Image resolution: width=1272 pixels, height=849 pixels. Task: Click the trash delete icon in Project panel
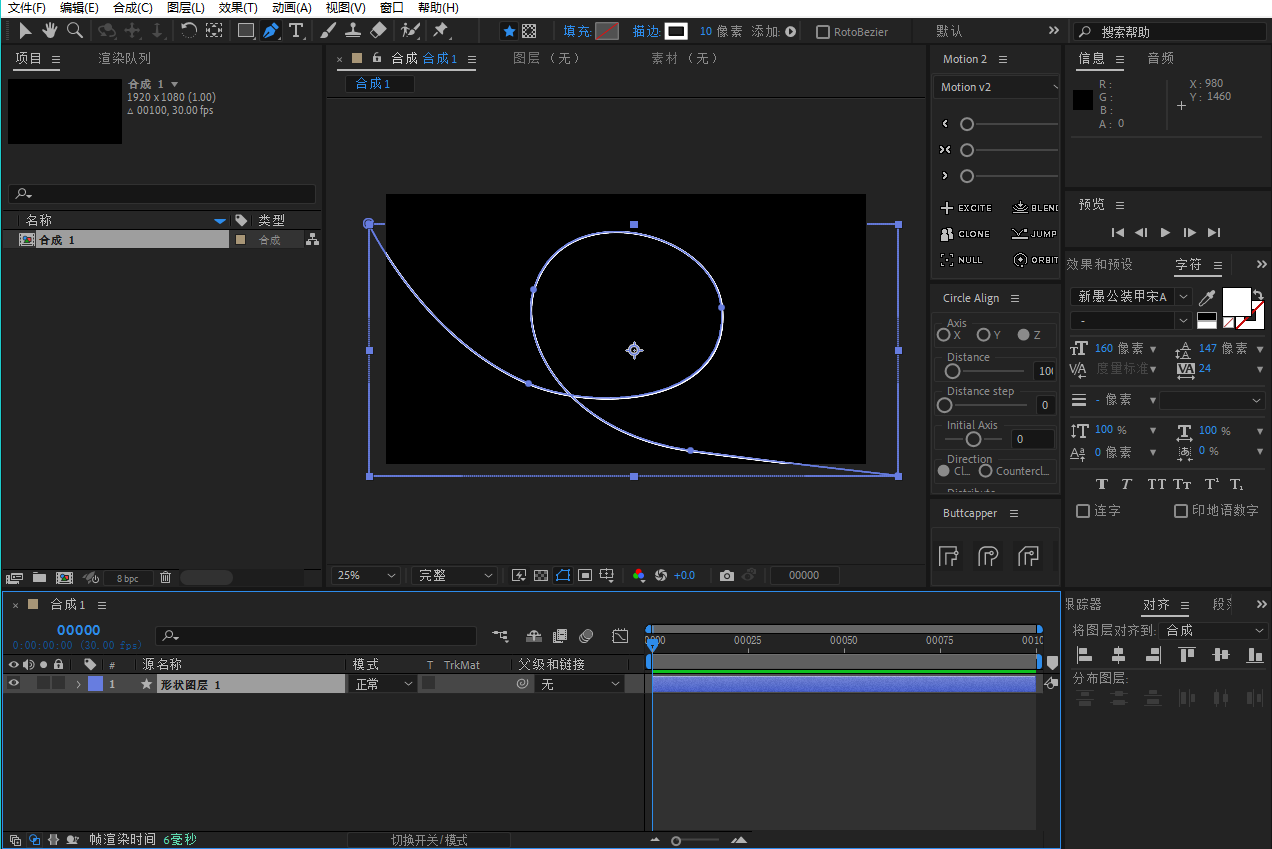tap(166, 577)
